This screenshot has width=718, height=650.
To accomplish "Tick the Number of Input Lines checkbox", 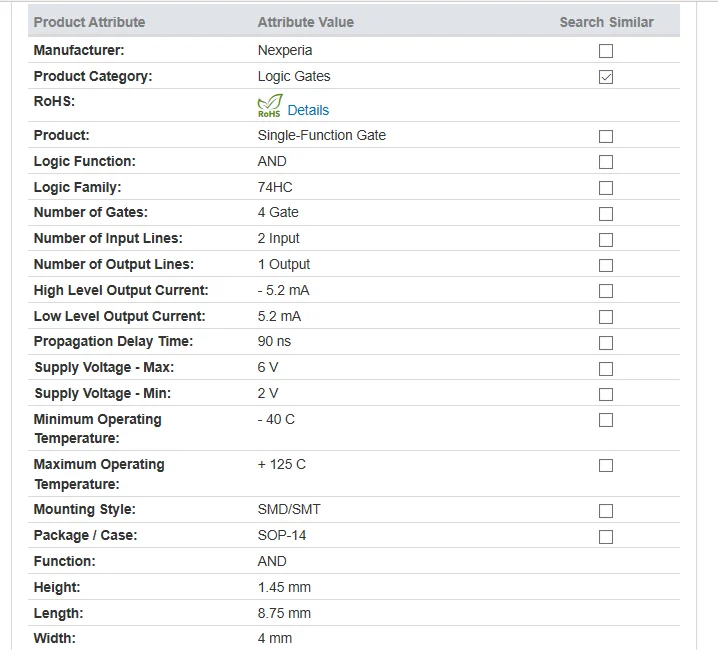I will (605, 240).
